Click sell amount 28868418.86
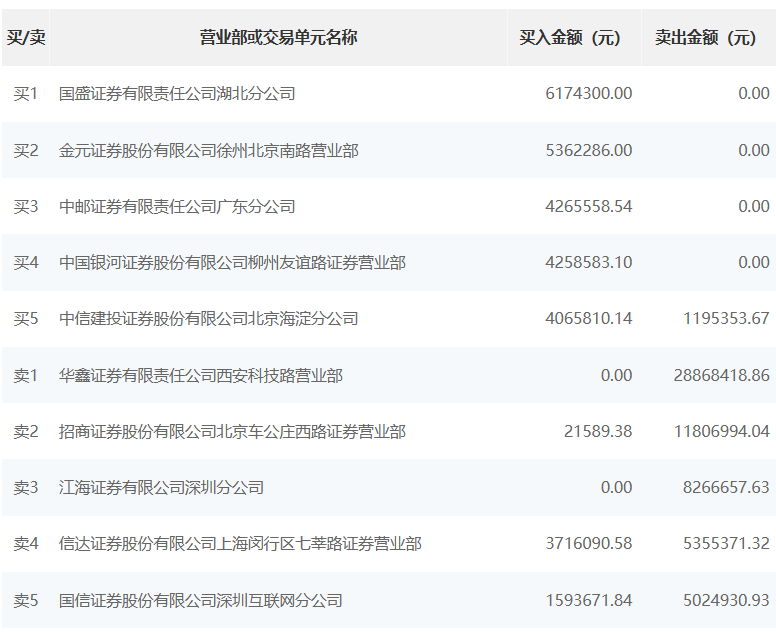Screen dimensions: 776x634 coord(722,376)
